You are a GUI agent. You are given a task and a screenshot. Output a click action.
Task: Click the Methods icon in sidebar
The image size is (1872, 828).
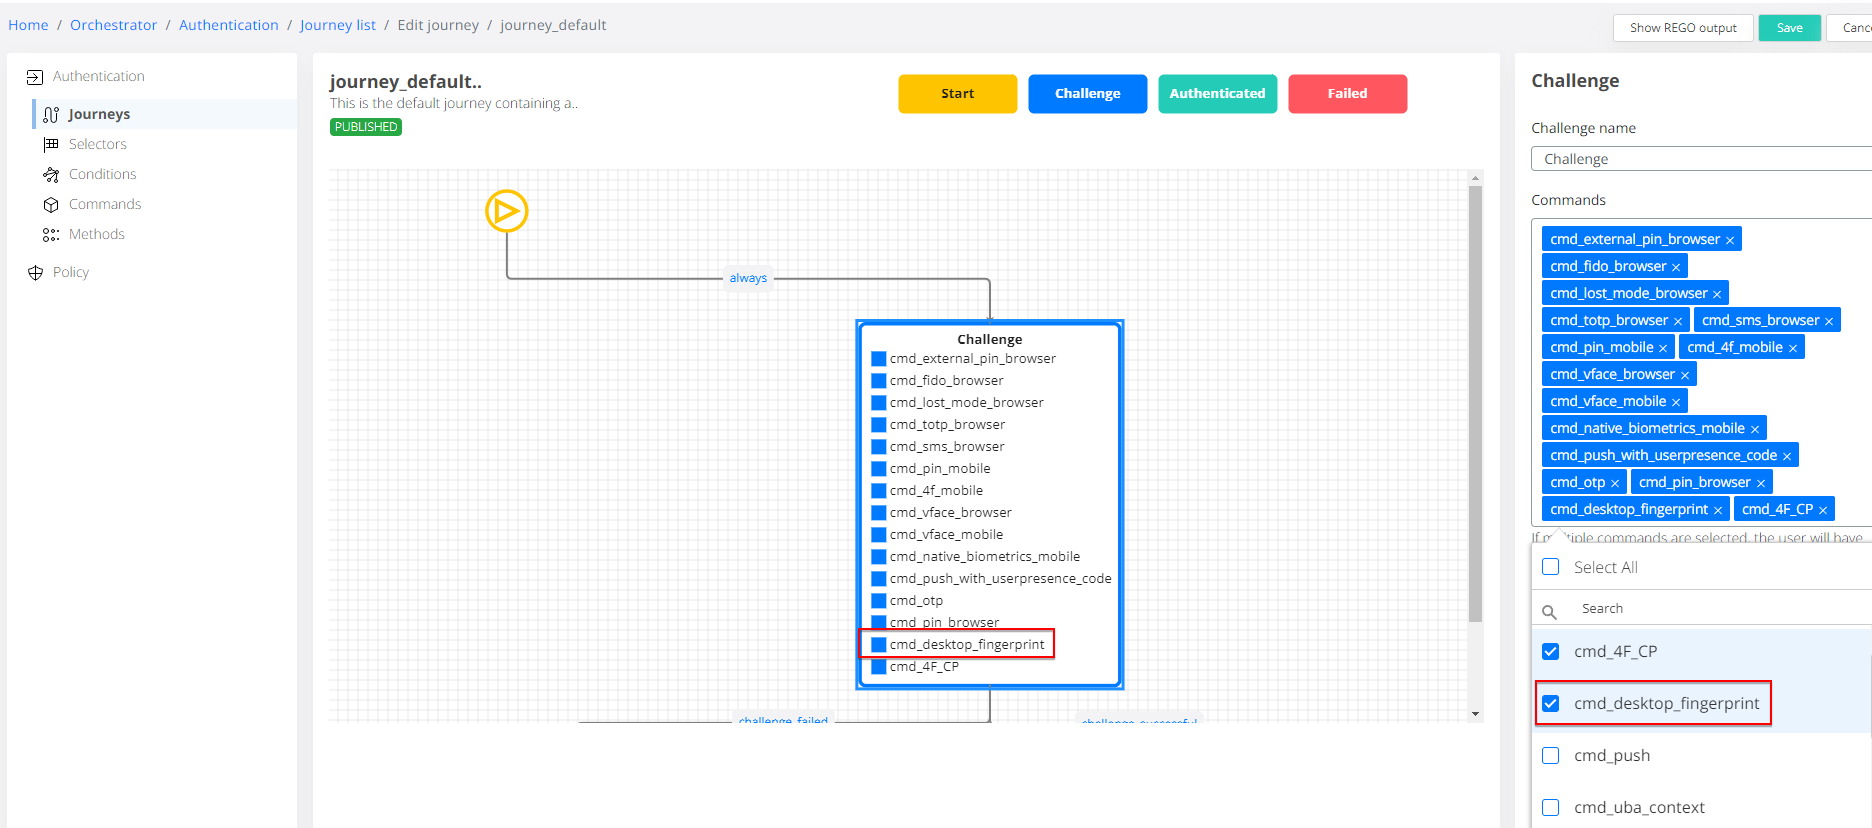[51, 235]
